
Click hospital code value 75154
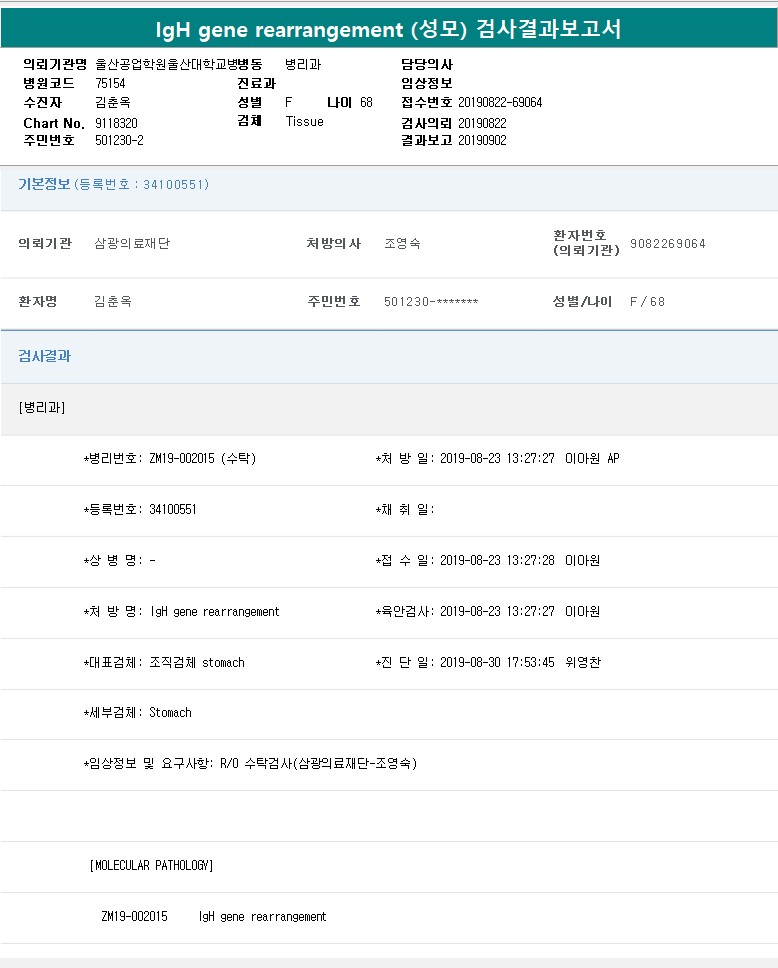pyautogui.click(x=110, y=83)
